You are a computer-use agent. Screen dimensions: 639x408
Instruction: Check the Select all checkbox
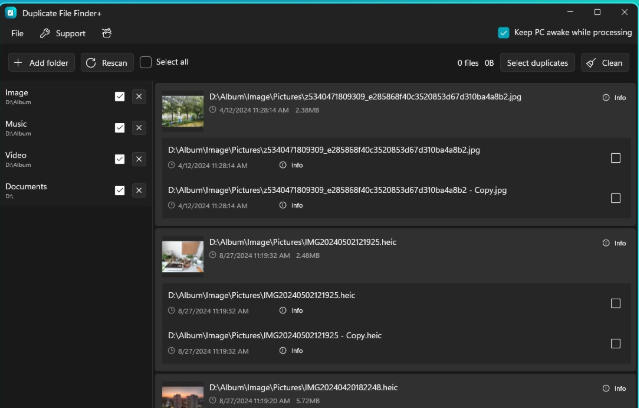click(145, 62)
